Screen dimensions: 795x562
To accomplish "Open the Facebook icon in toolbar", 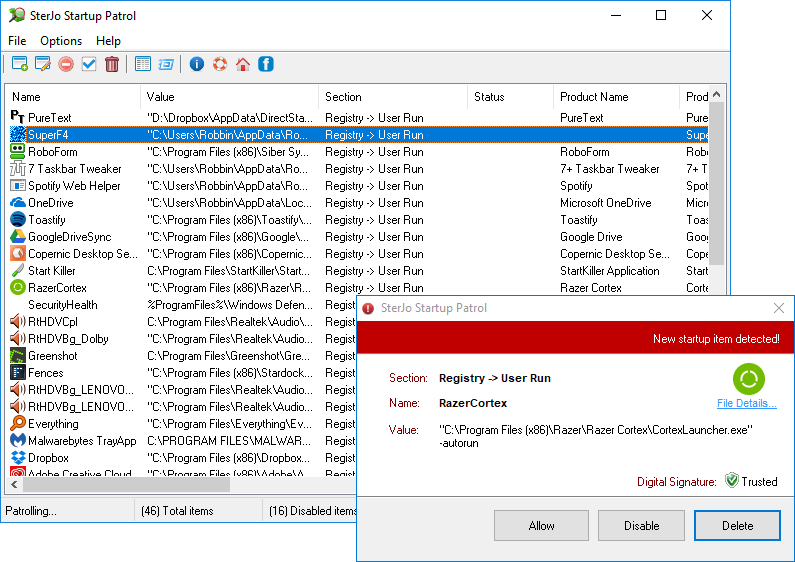I will [266, 64].
